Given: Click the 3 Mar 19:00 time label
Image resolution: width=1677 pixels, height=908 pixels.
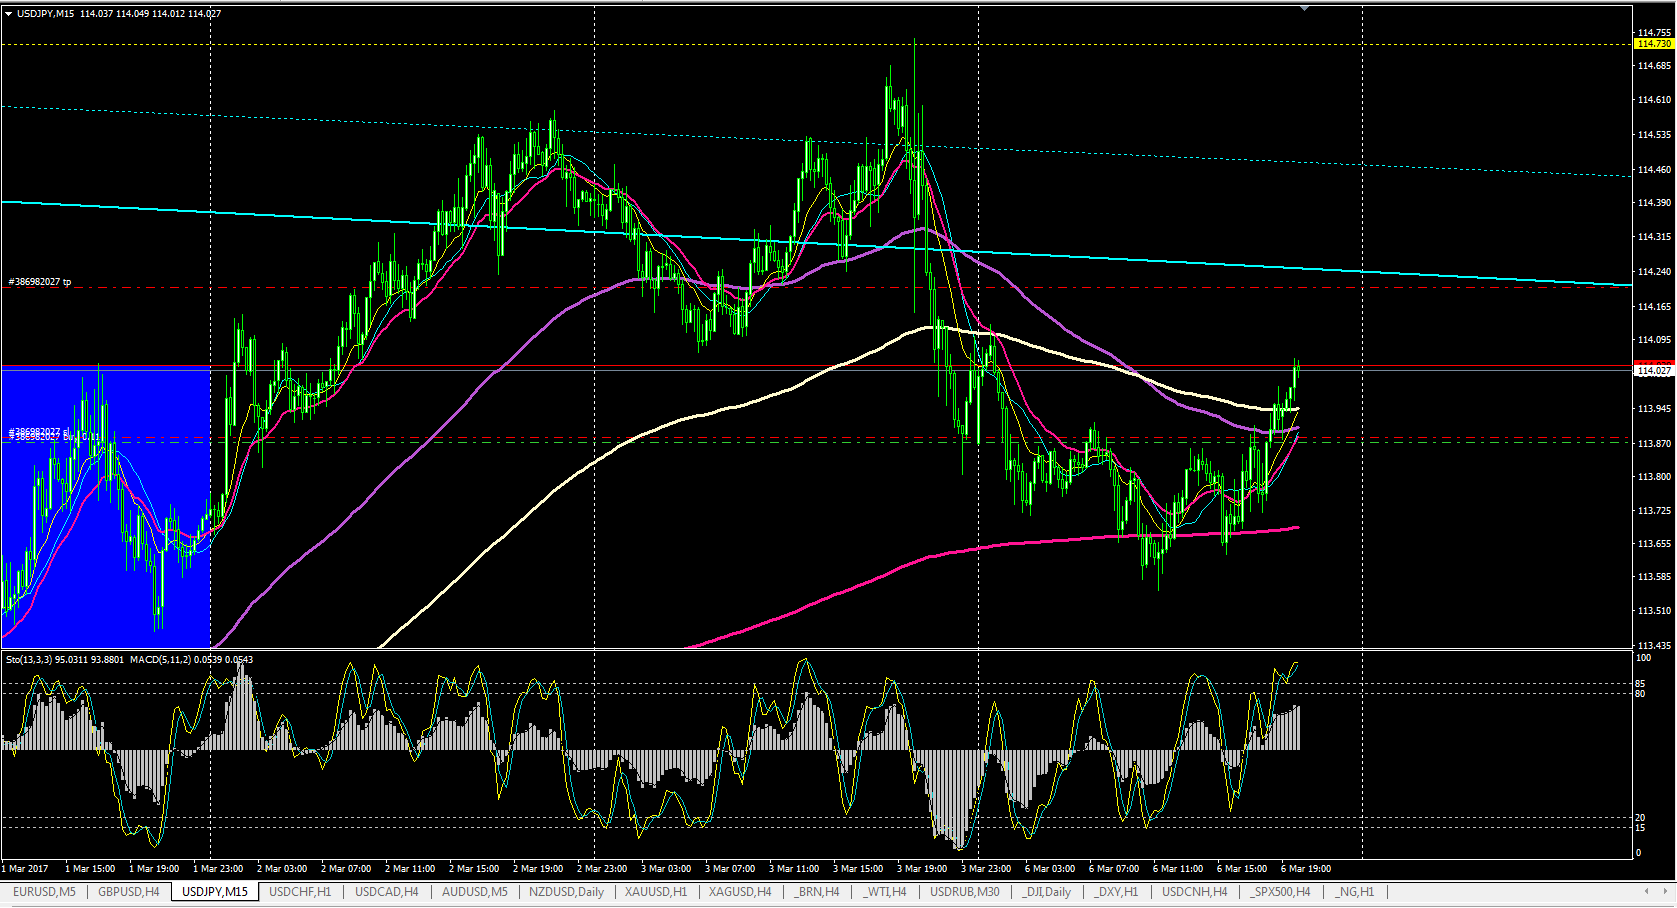Looking at the screenshot, I should pos(922,869).
